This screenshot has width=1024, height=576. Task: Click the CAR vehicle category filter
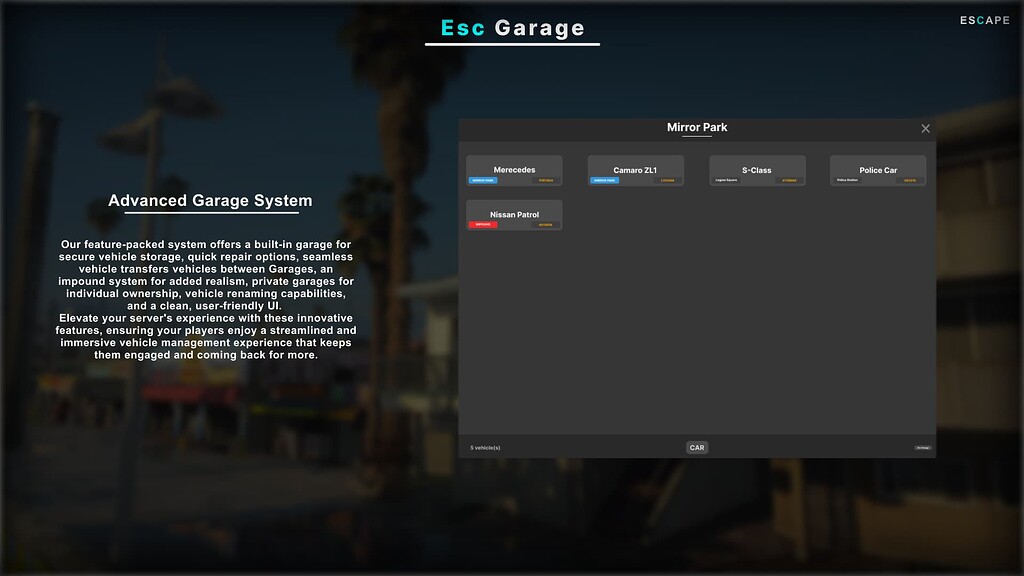pos(696,447)
